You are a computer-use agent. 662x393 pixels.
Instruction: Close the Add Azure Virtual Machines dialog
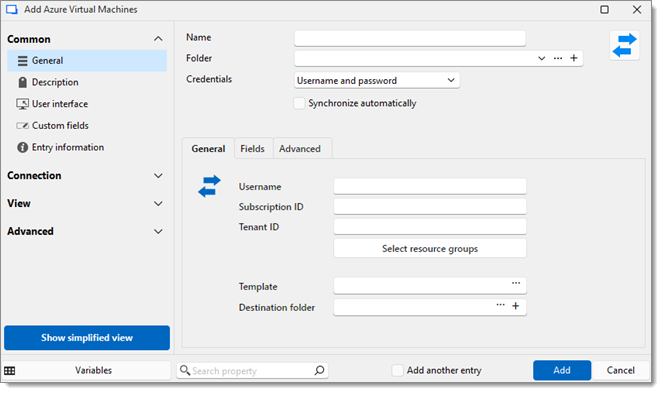pyautogui.click(x=637, y=10)
